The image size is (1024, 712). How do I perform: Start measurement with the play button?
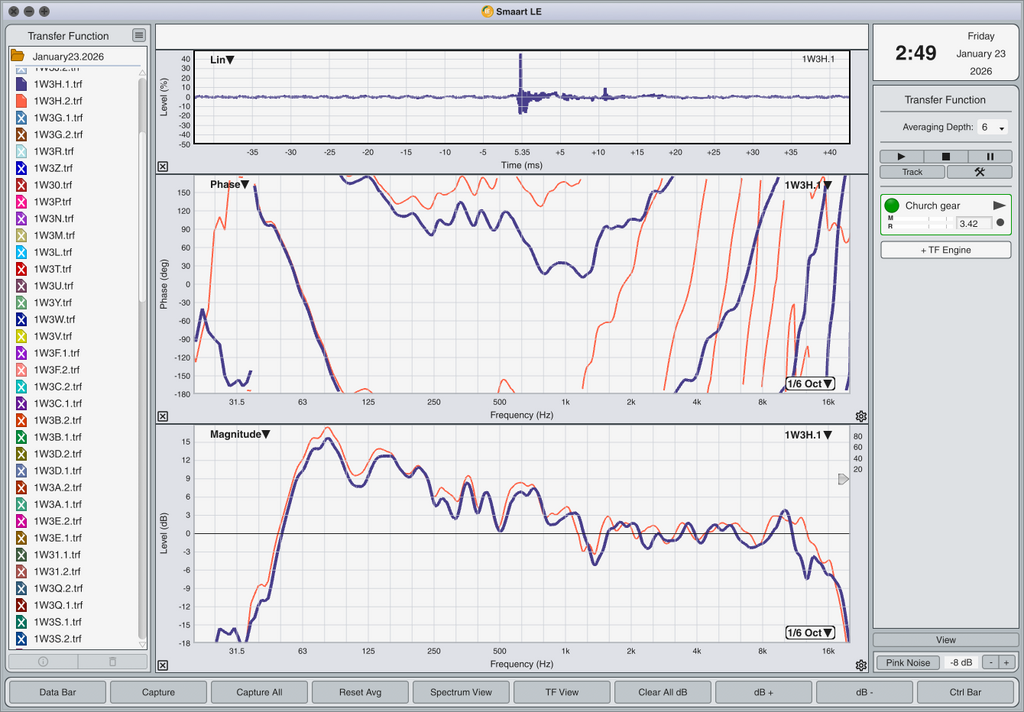click(x=902, y=157)
